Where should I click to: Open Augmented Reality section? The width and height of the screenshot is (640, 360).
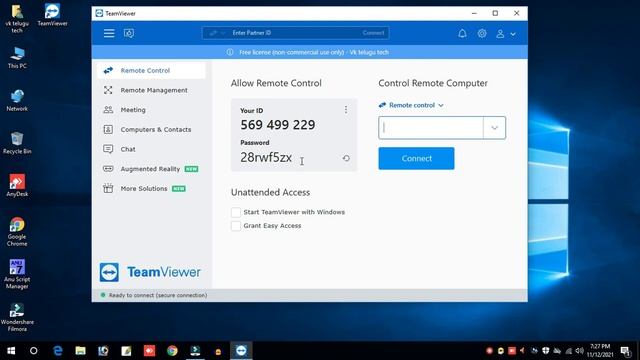[x=151, y=169]
